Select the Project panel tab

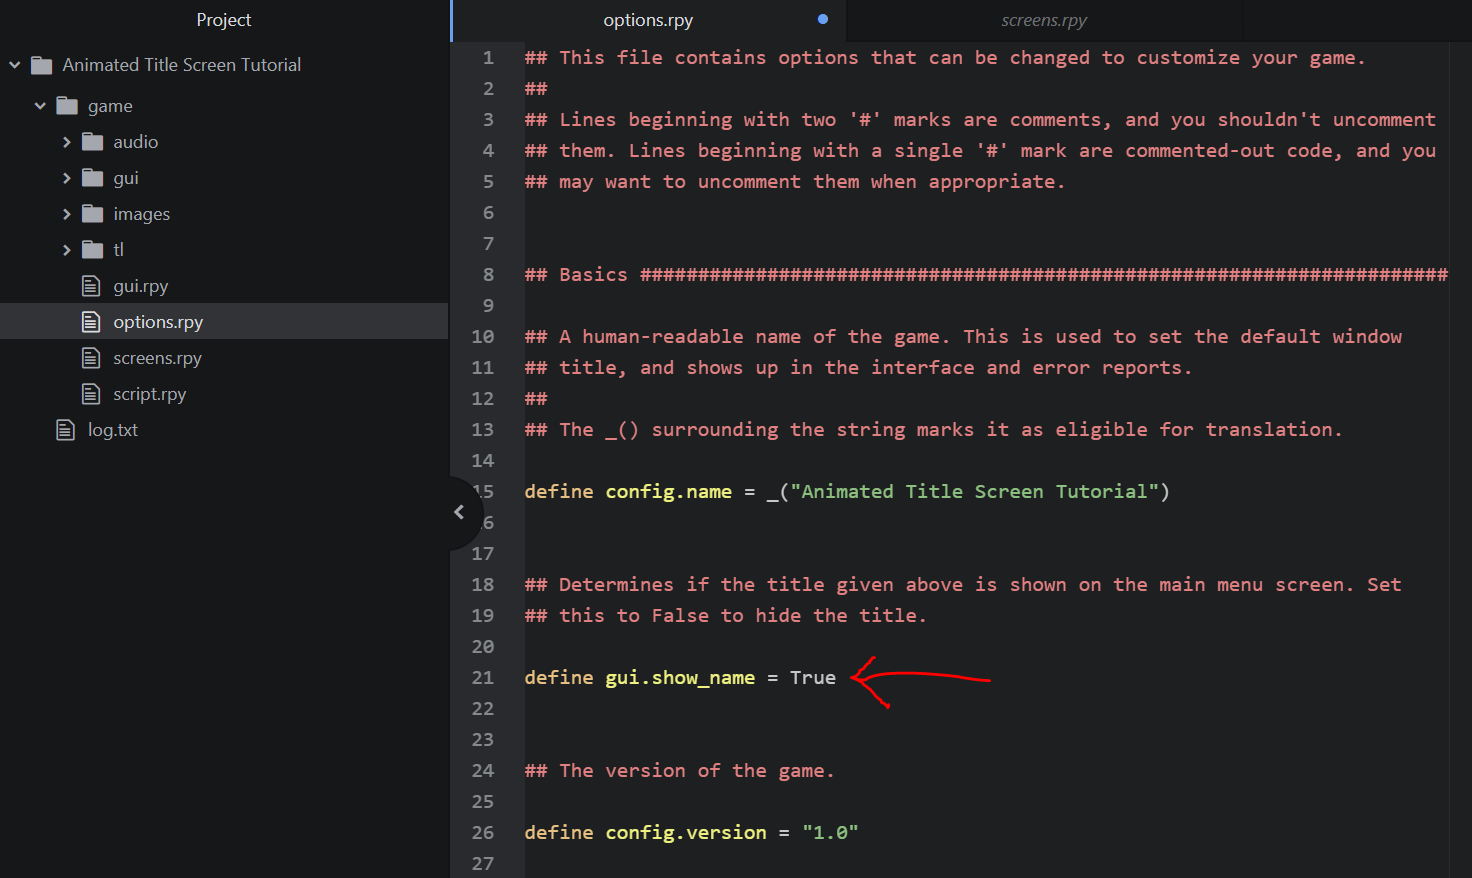tap(224, 20)
